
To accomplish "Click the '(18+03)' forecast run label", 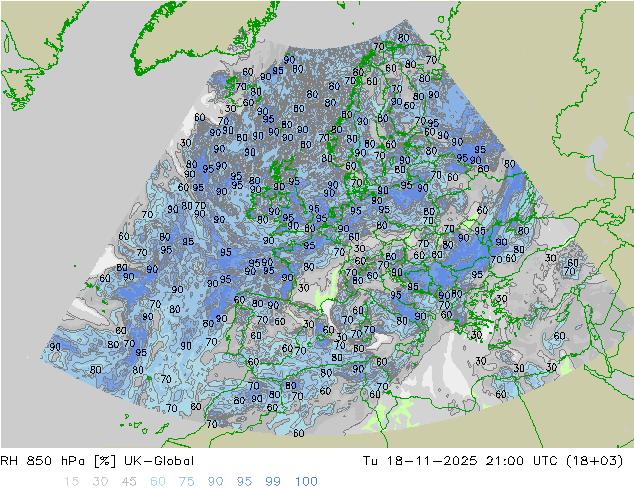I will 594,461.
